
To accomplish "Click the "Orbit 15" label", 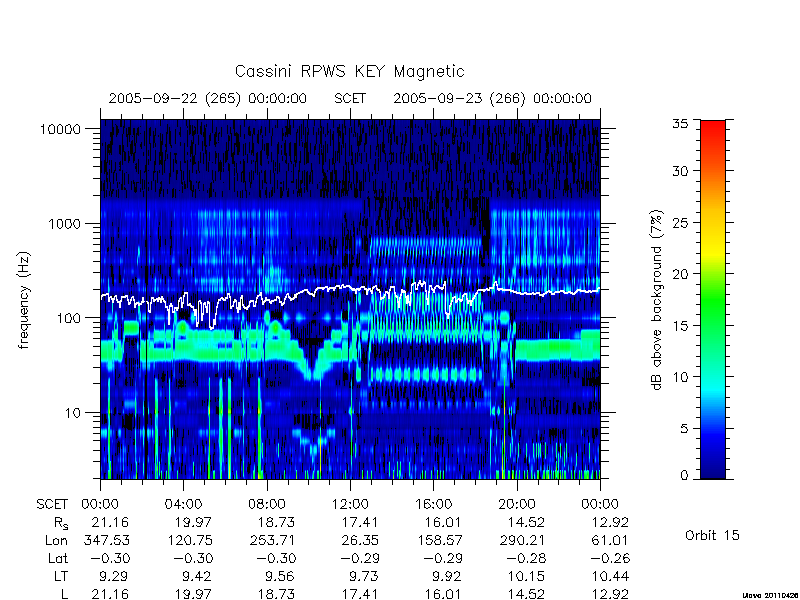I will pos(712,535).
